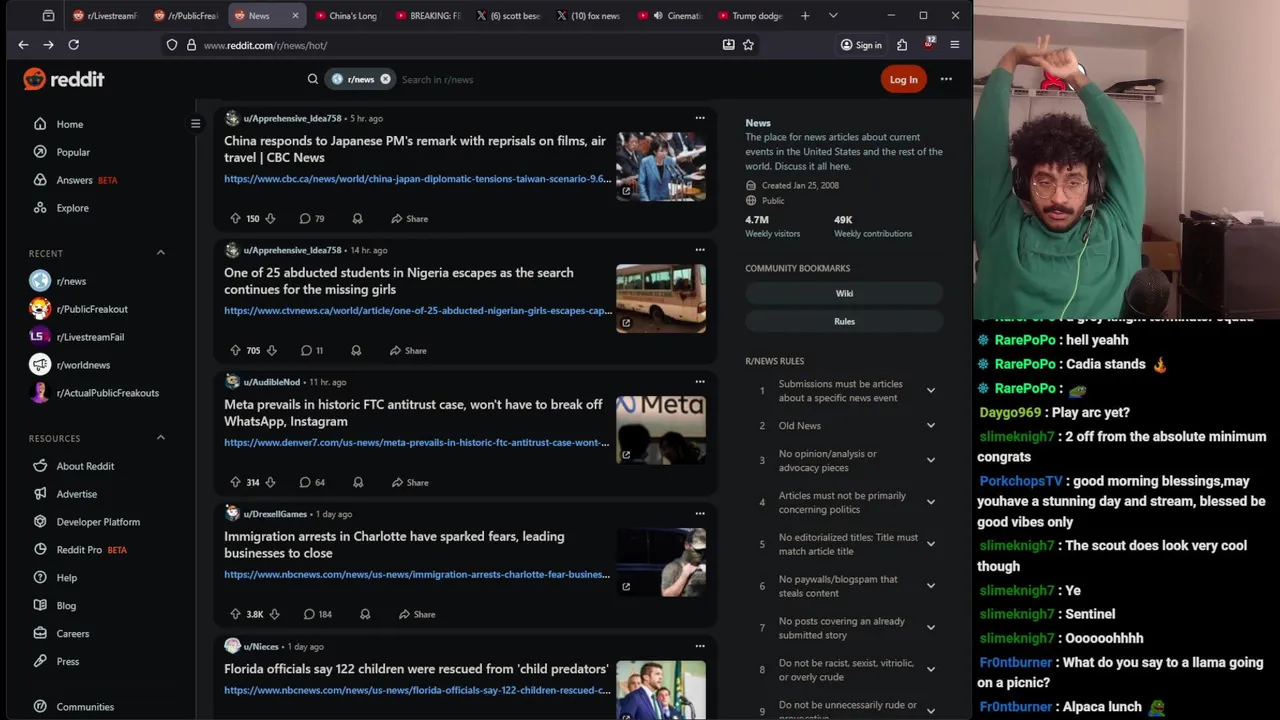Image resolution: width=1280 pixels, height=720 pixels.
Task: Remove the r/news search filter chip
Action: coord(385,79)
